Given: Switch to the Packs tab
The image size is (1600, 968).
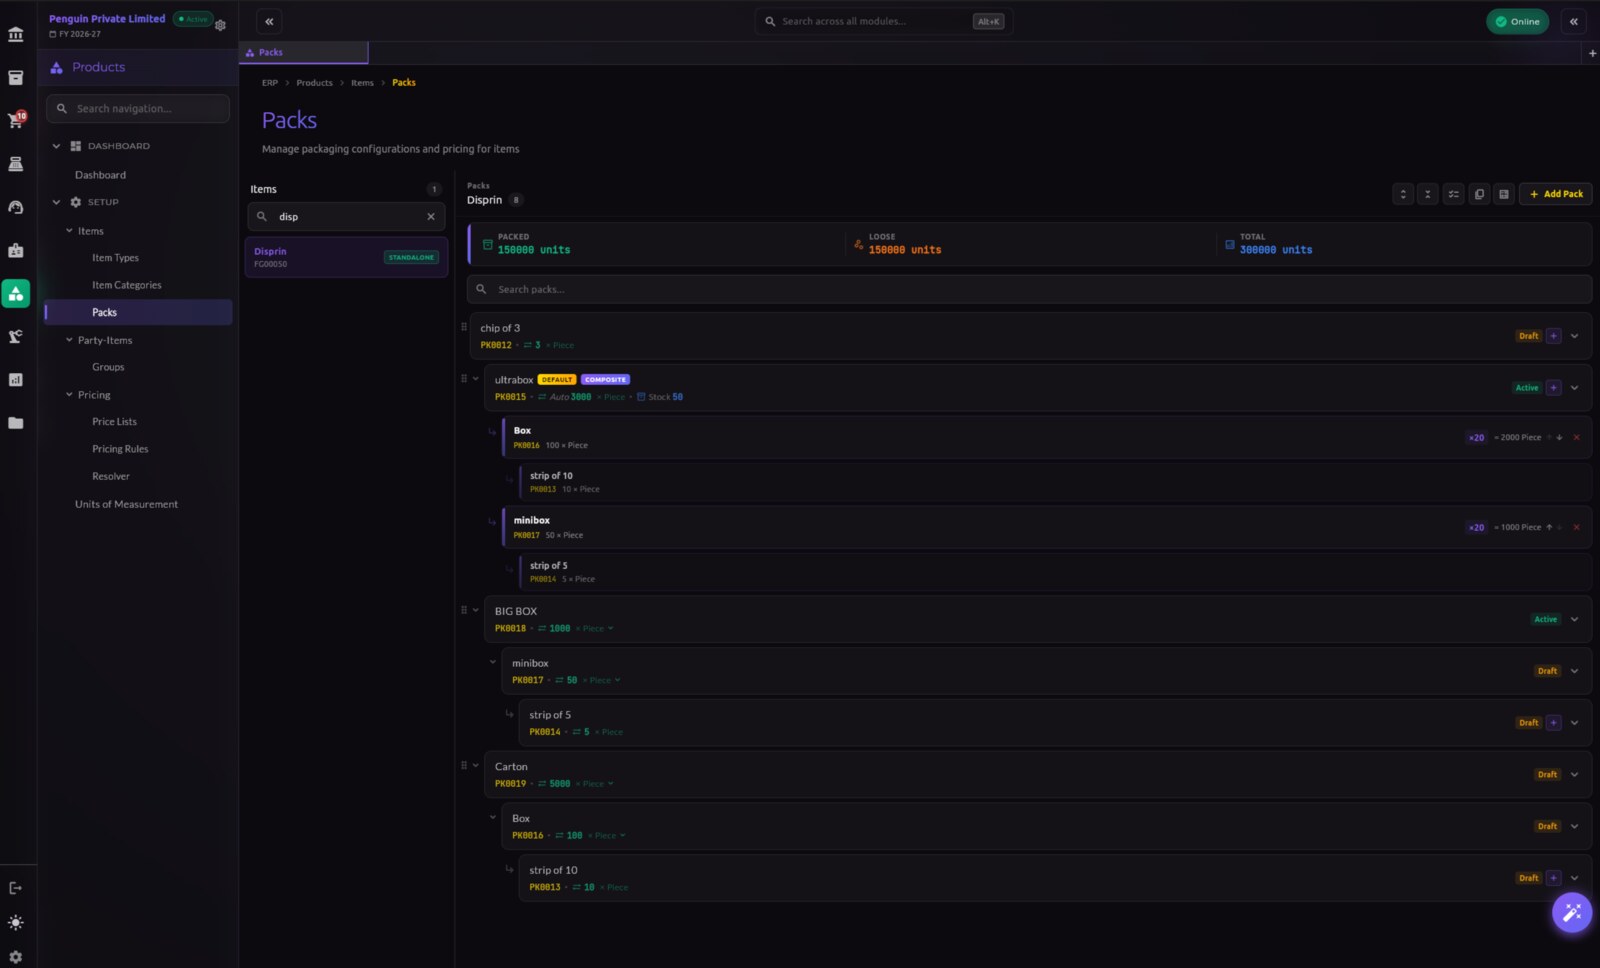Looking at the screenshot, I should [x=304, y=52].
